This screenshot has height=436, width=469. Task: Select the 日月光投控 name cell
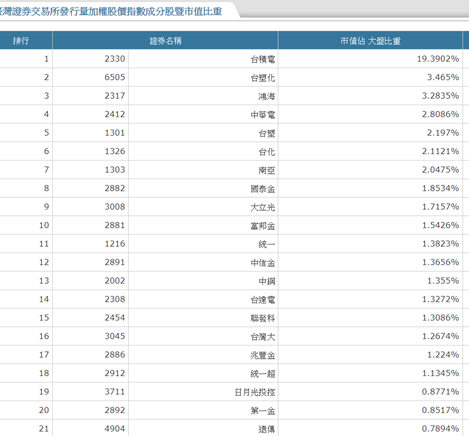pyautogui.click(x=203, y=392)
